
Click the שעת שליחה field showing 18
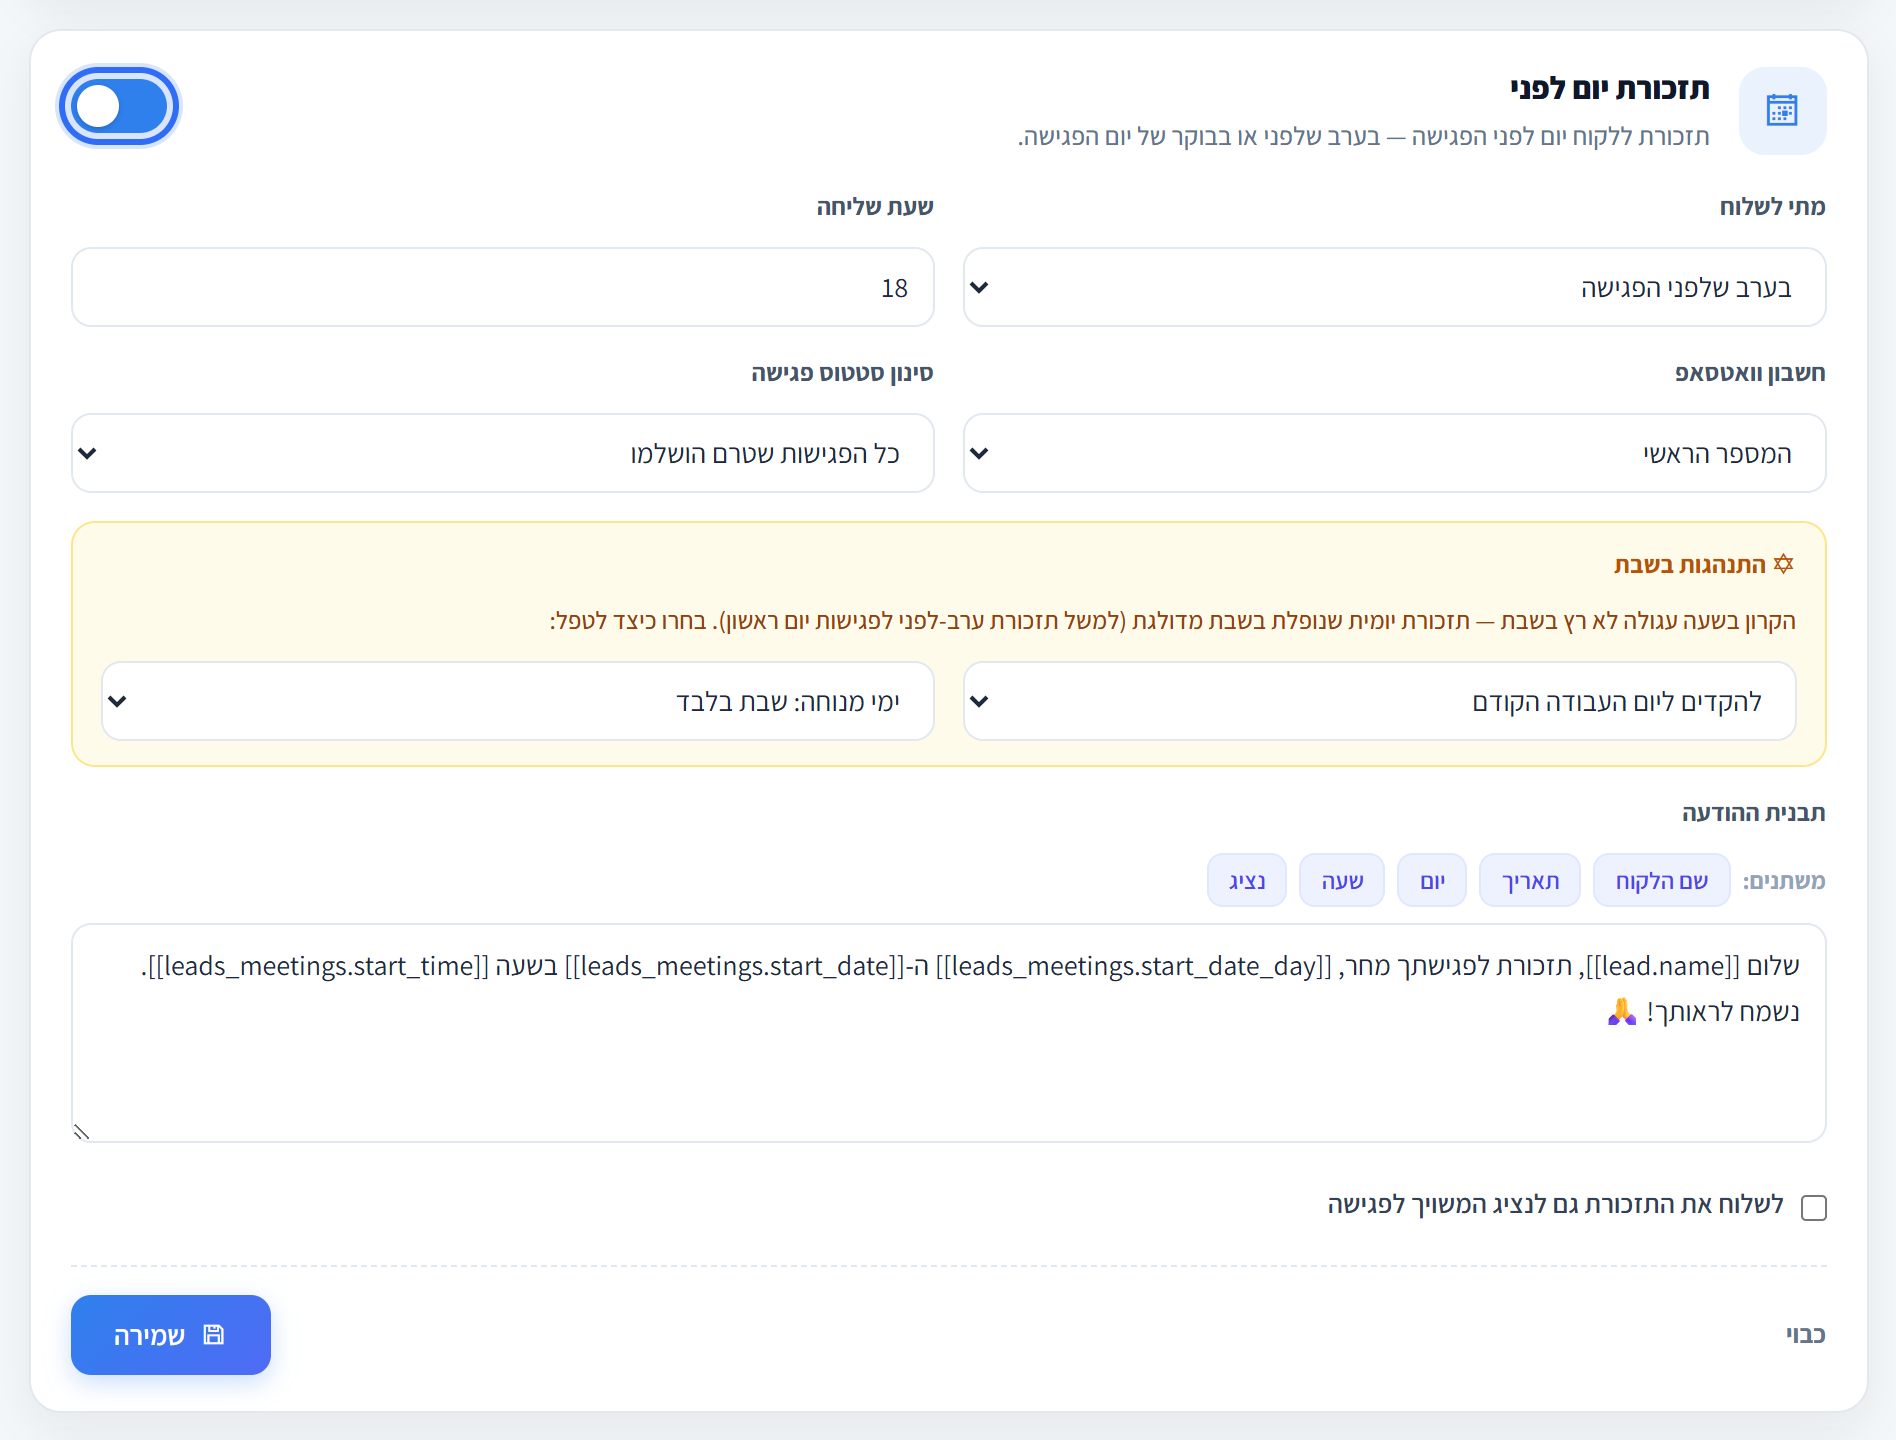pos(503,287)
